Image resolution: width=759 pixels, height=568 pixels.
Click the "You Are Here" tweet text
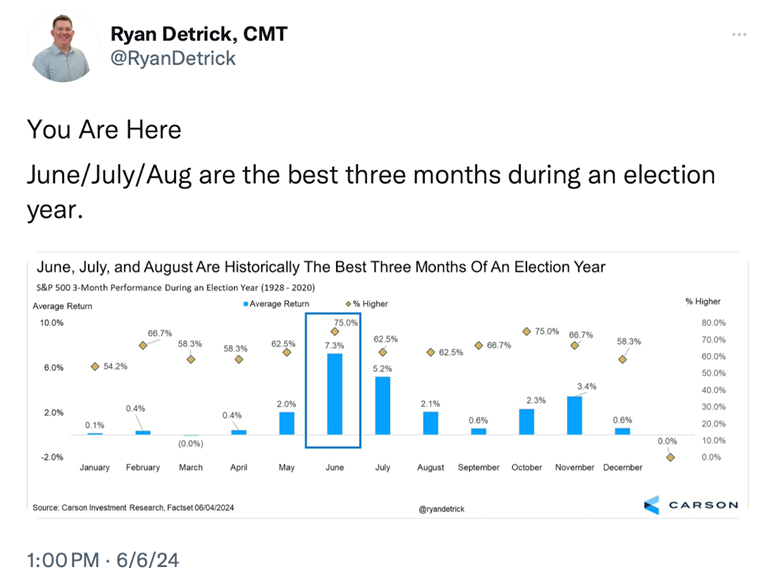[x=105, y=130]
